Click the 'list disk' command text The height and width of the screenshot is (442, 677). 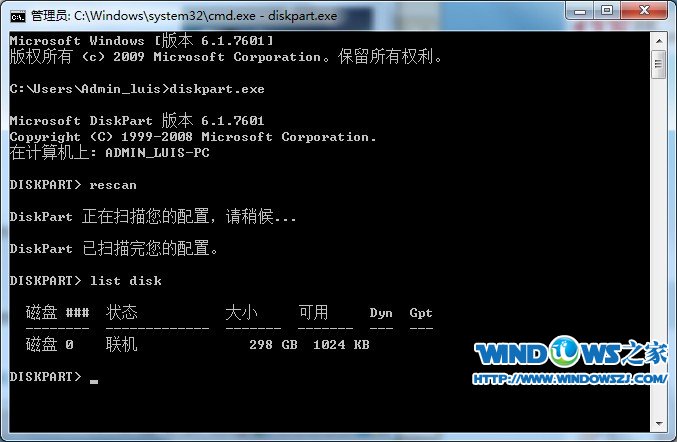(x=126, y=281)
